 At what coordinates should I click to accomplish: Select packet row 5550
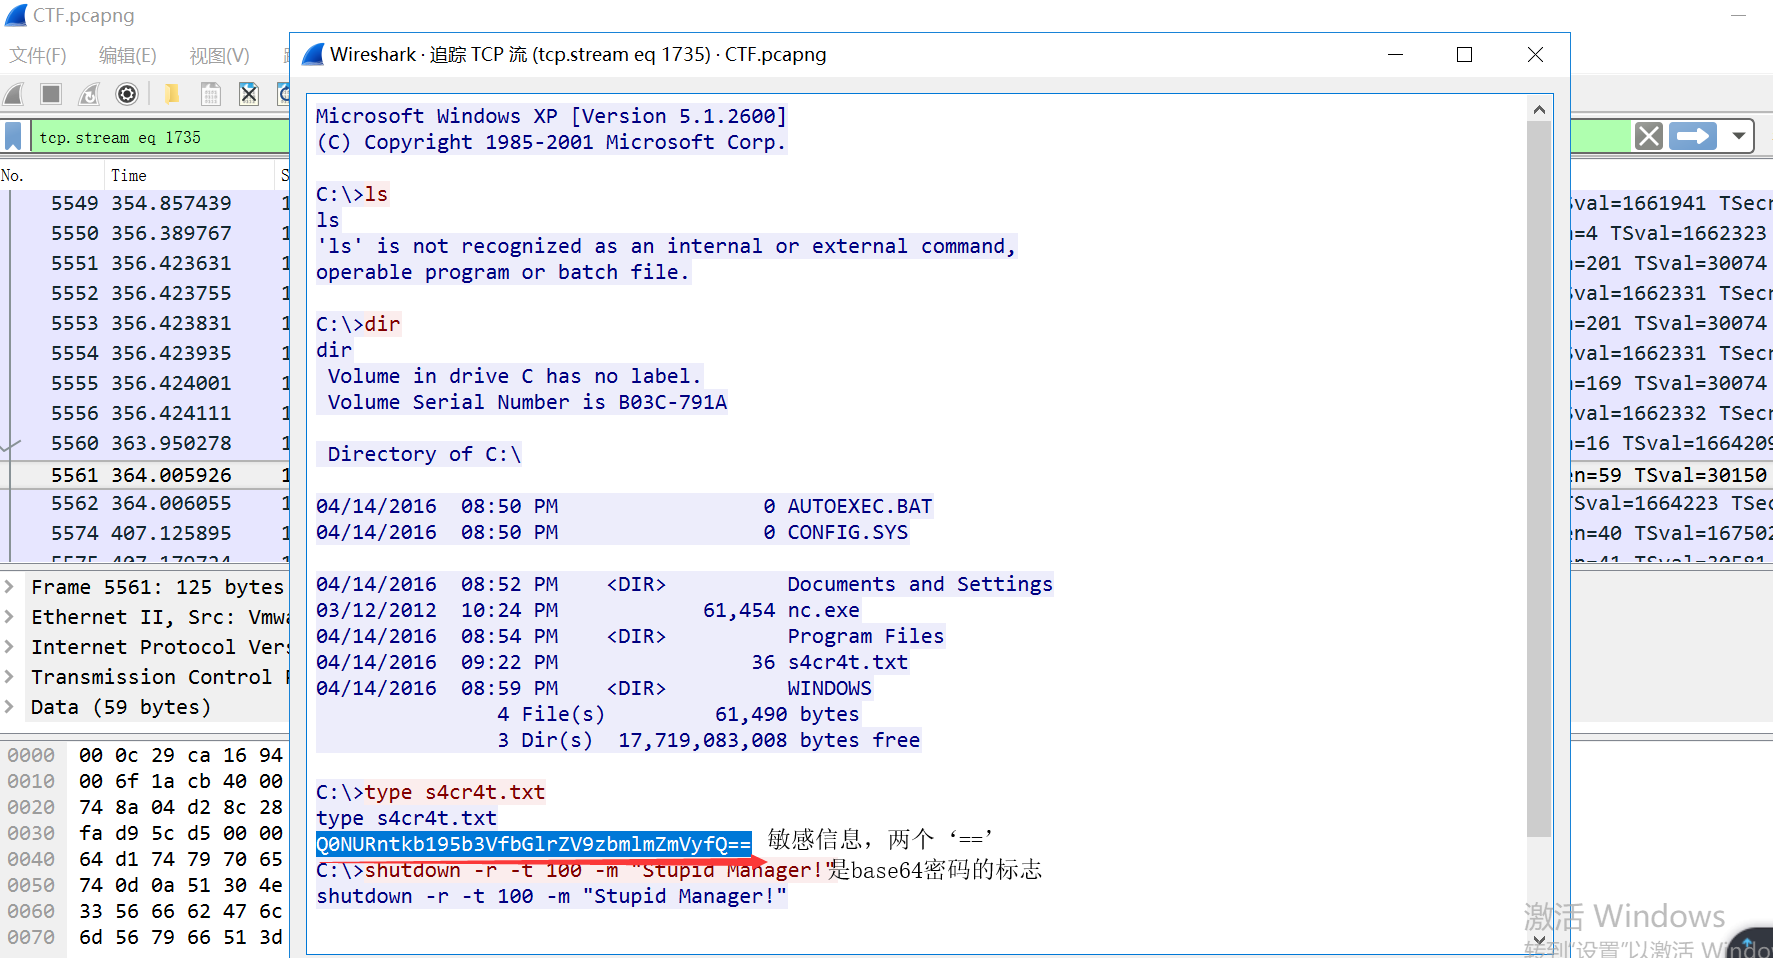(x=145, y=233)
